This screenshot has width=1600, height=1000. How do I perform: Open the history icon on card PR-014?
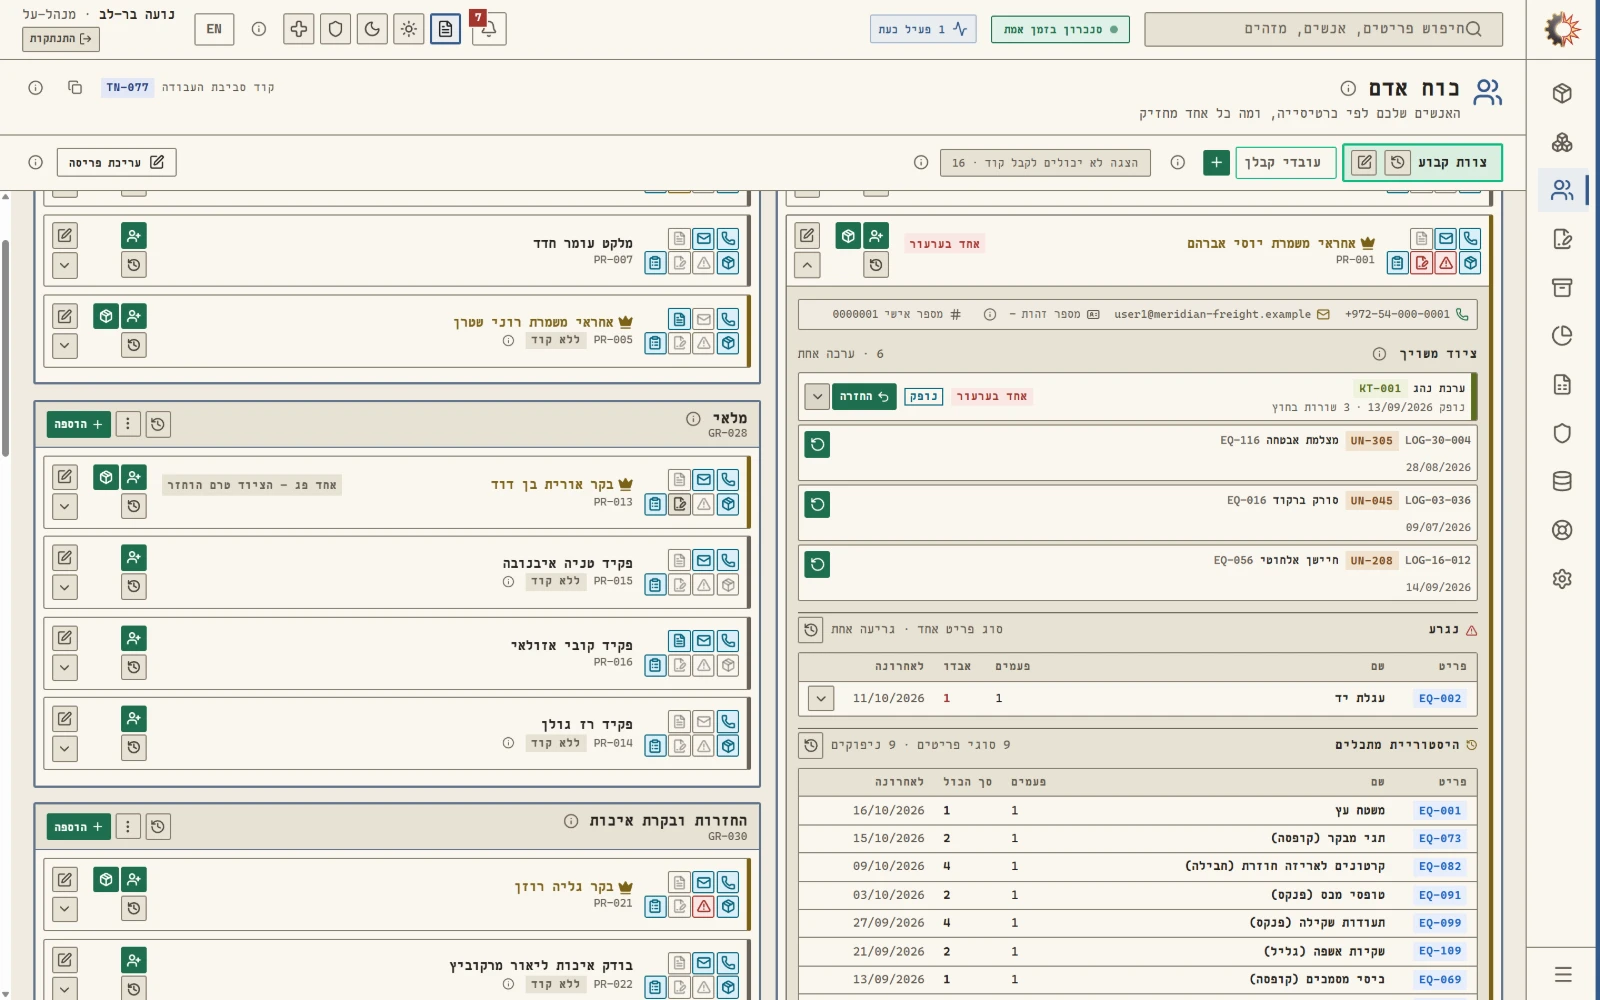134,748
